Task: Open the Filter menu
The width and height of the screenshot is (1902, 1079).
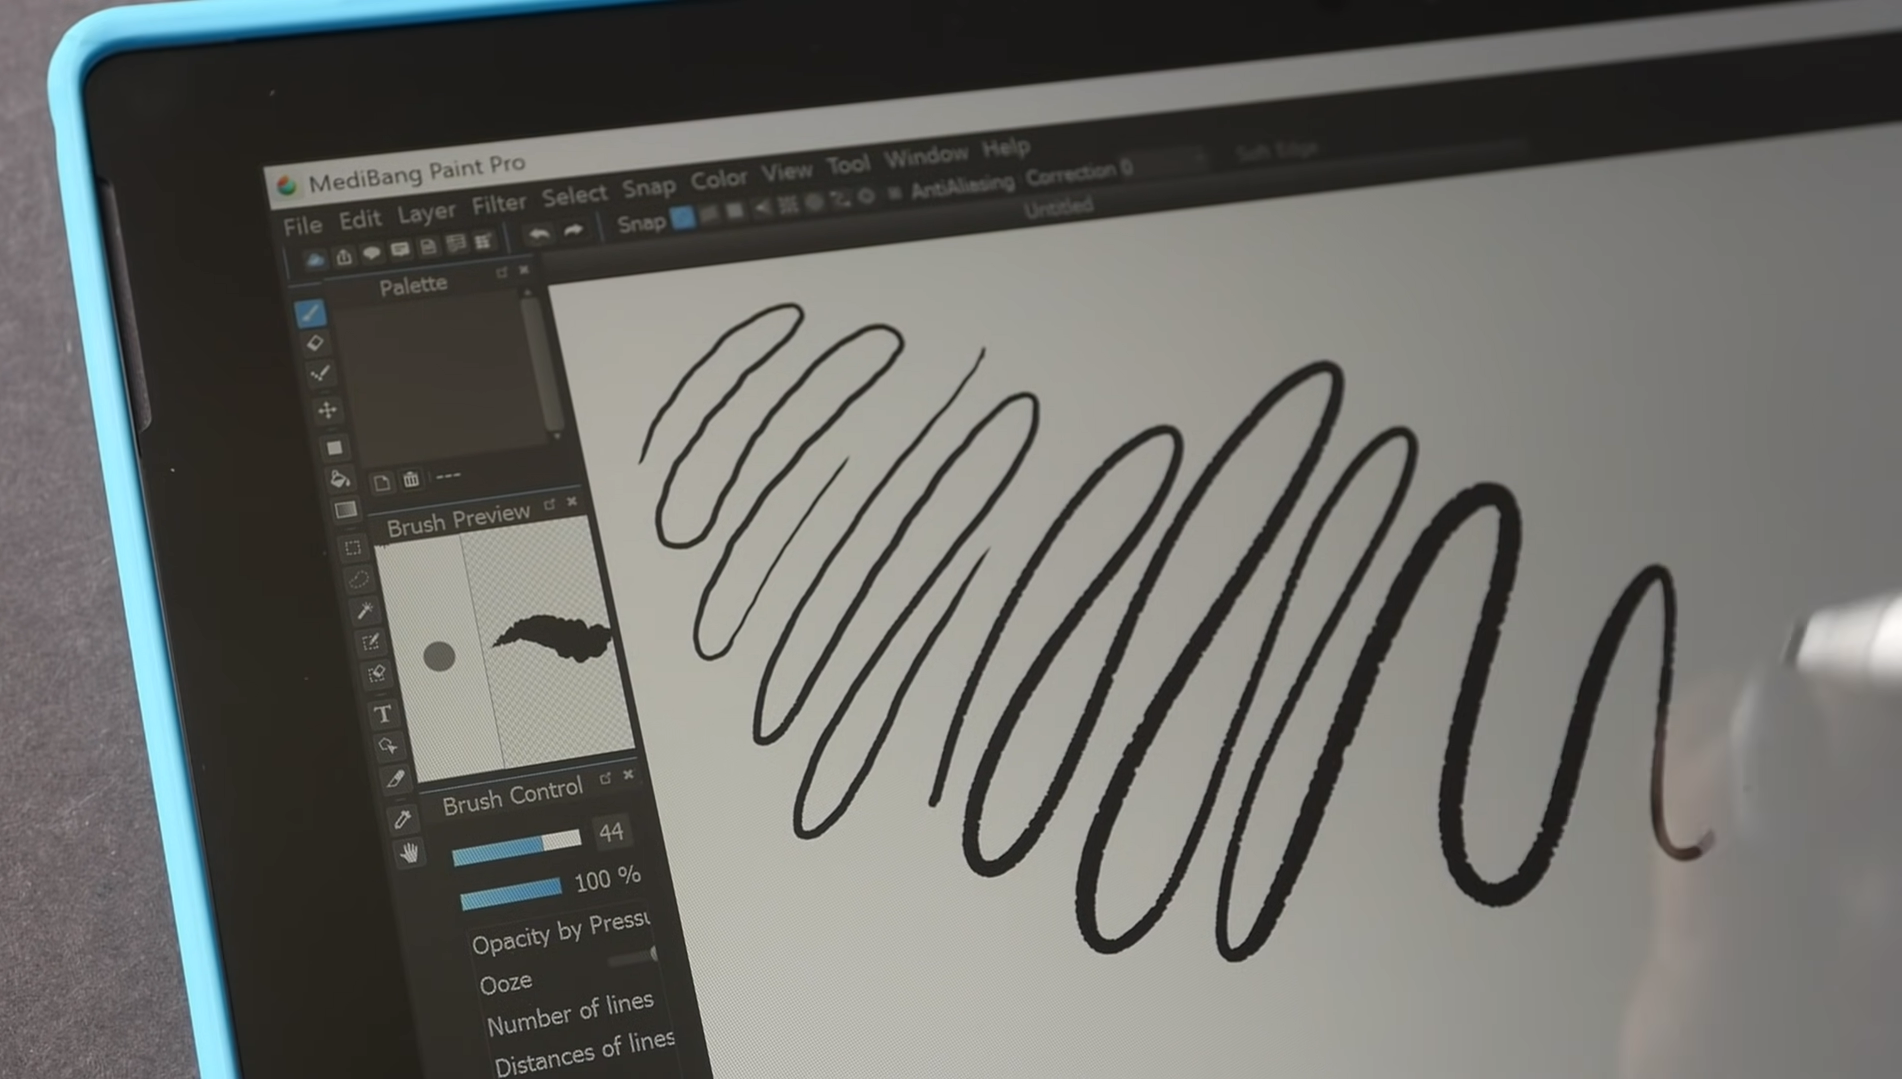Action: [x=498, y=204]
